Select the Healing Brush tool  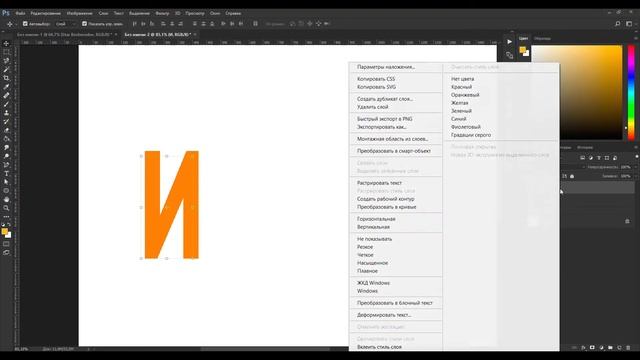pos(6,95)
